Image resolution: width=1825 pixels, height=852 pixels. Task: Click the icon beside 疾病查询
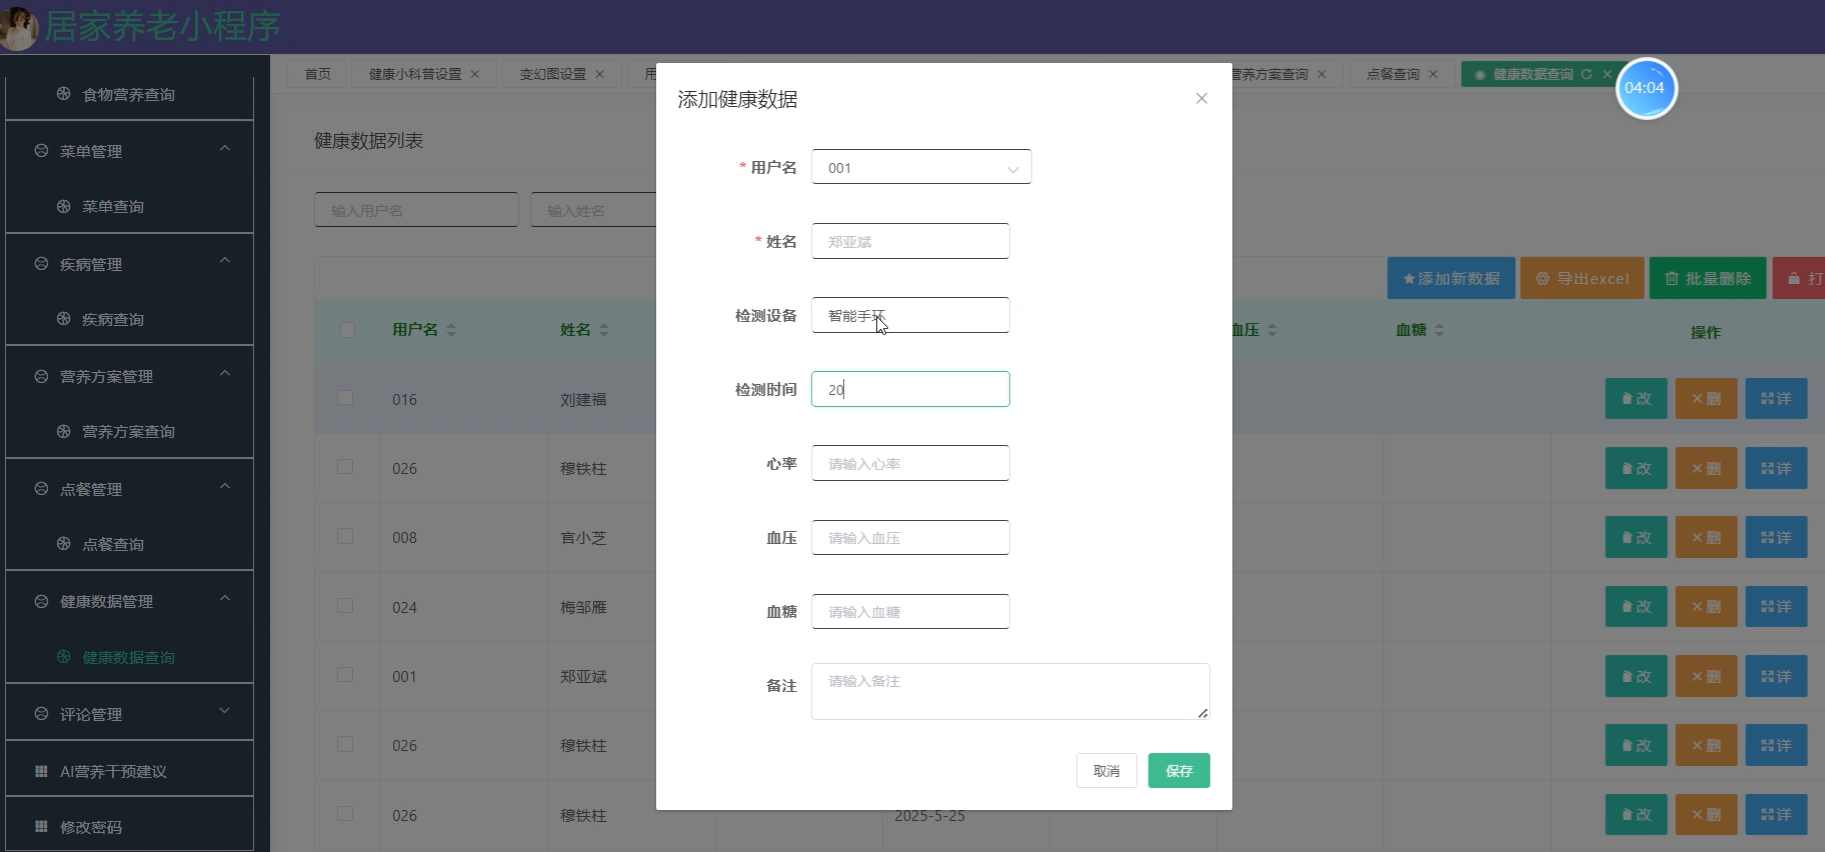click(63, 319)
